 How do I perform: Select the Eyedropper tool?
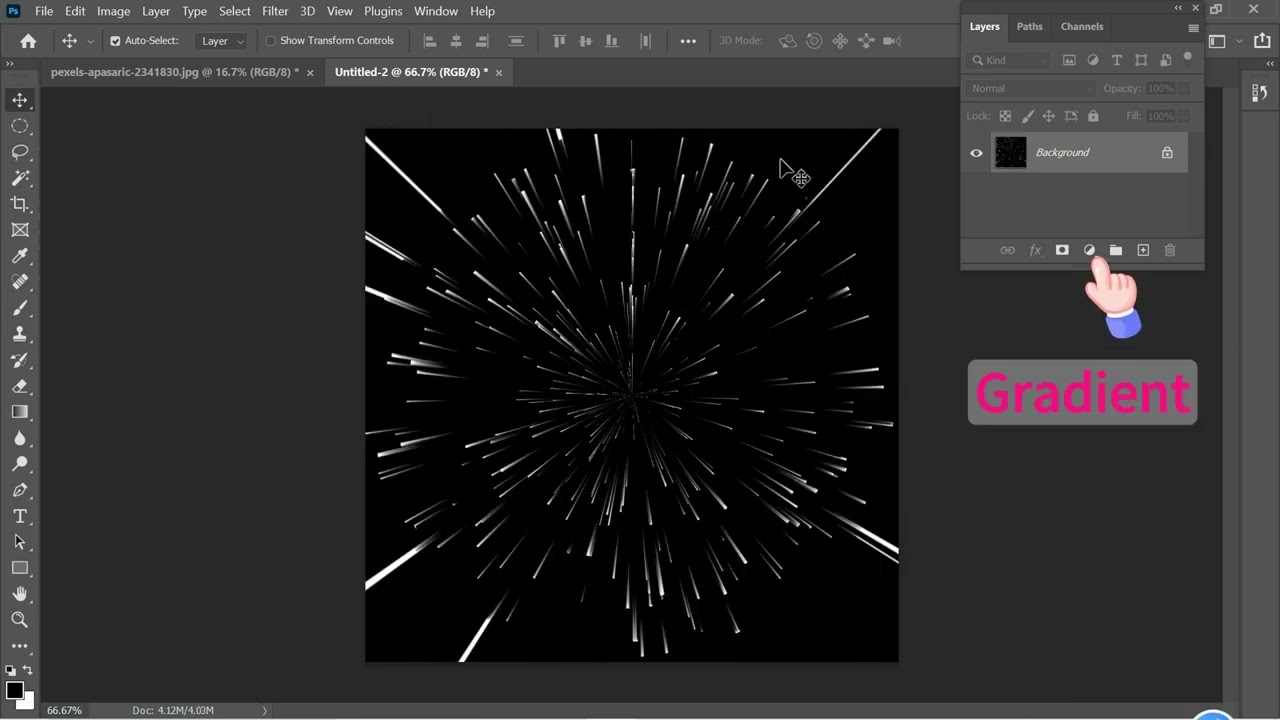click(20, 256)
